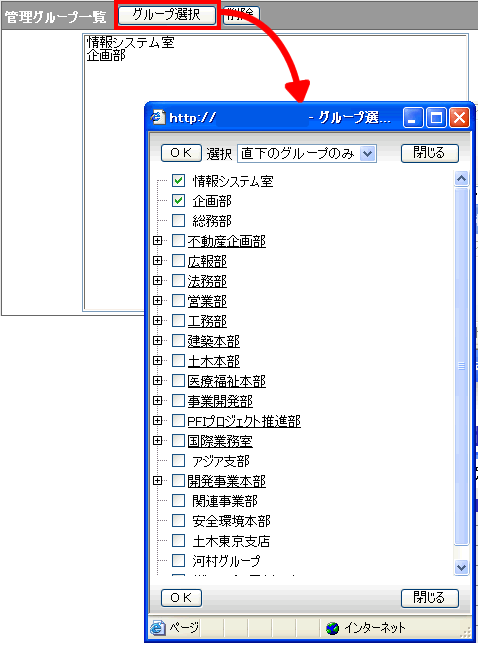
Task: Minimize the グループ選択 popup window
Action: tap(413, 118)
